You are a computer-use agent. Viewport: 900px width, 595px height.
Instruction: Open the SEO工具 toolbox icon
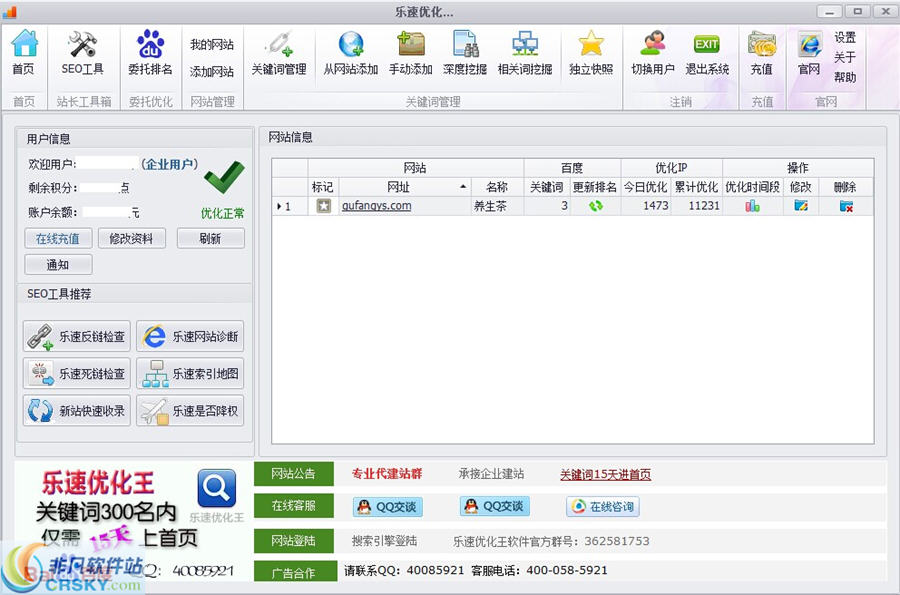point(83,44)
